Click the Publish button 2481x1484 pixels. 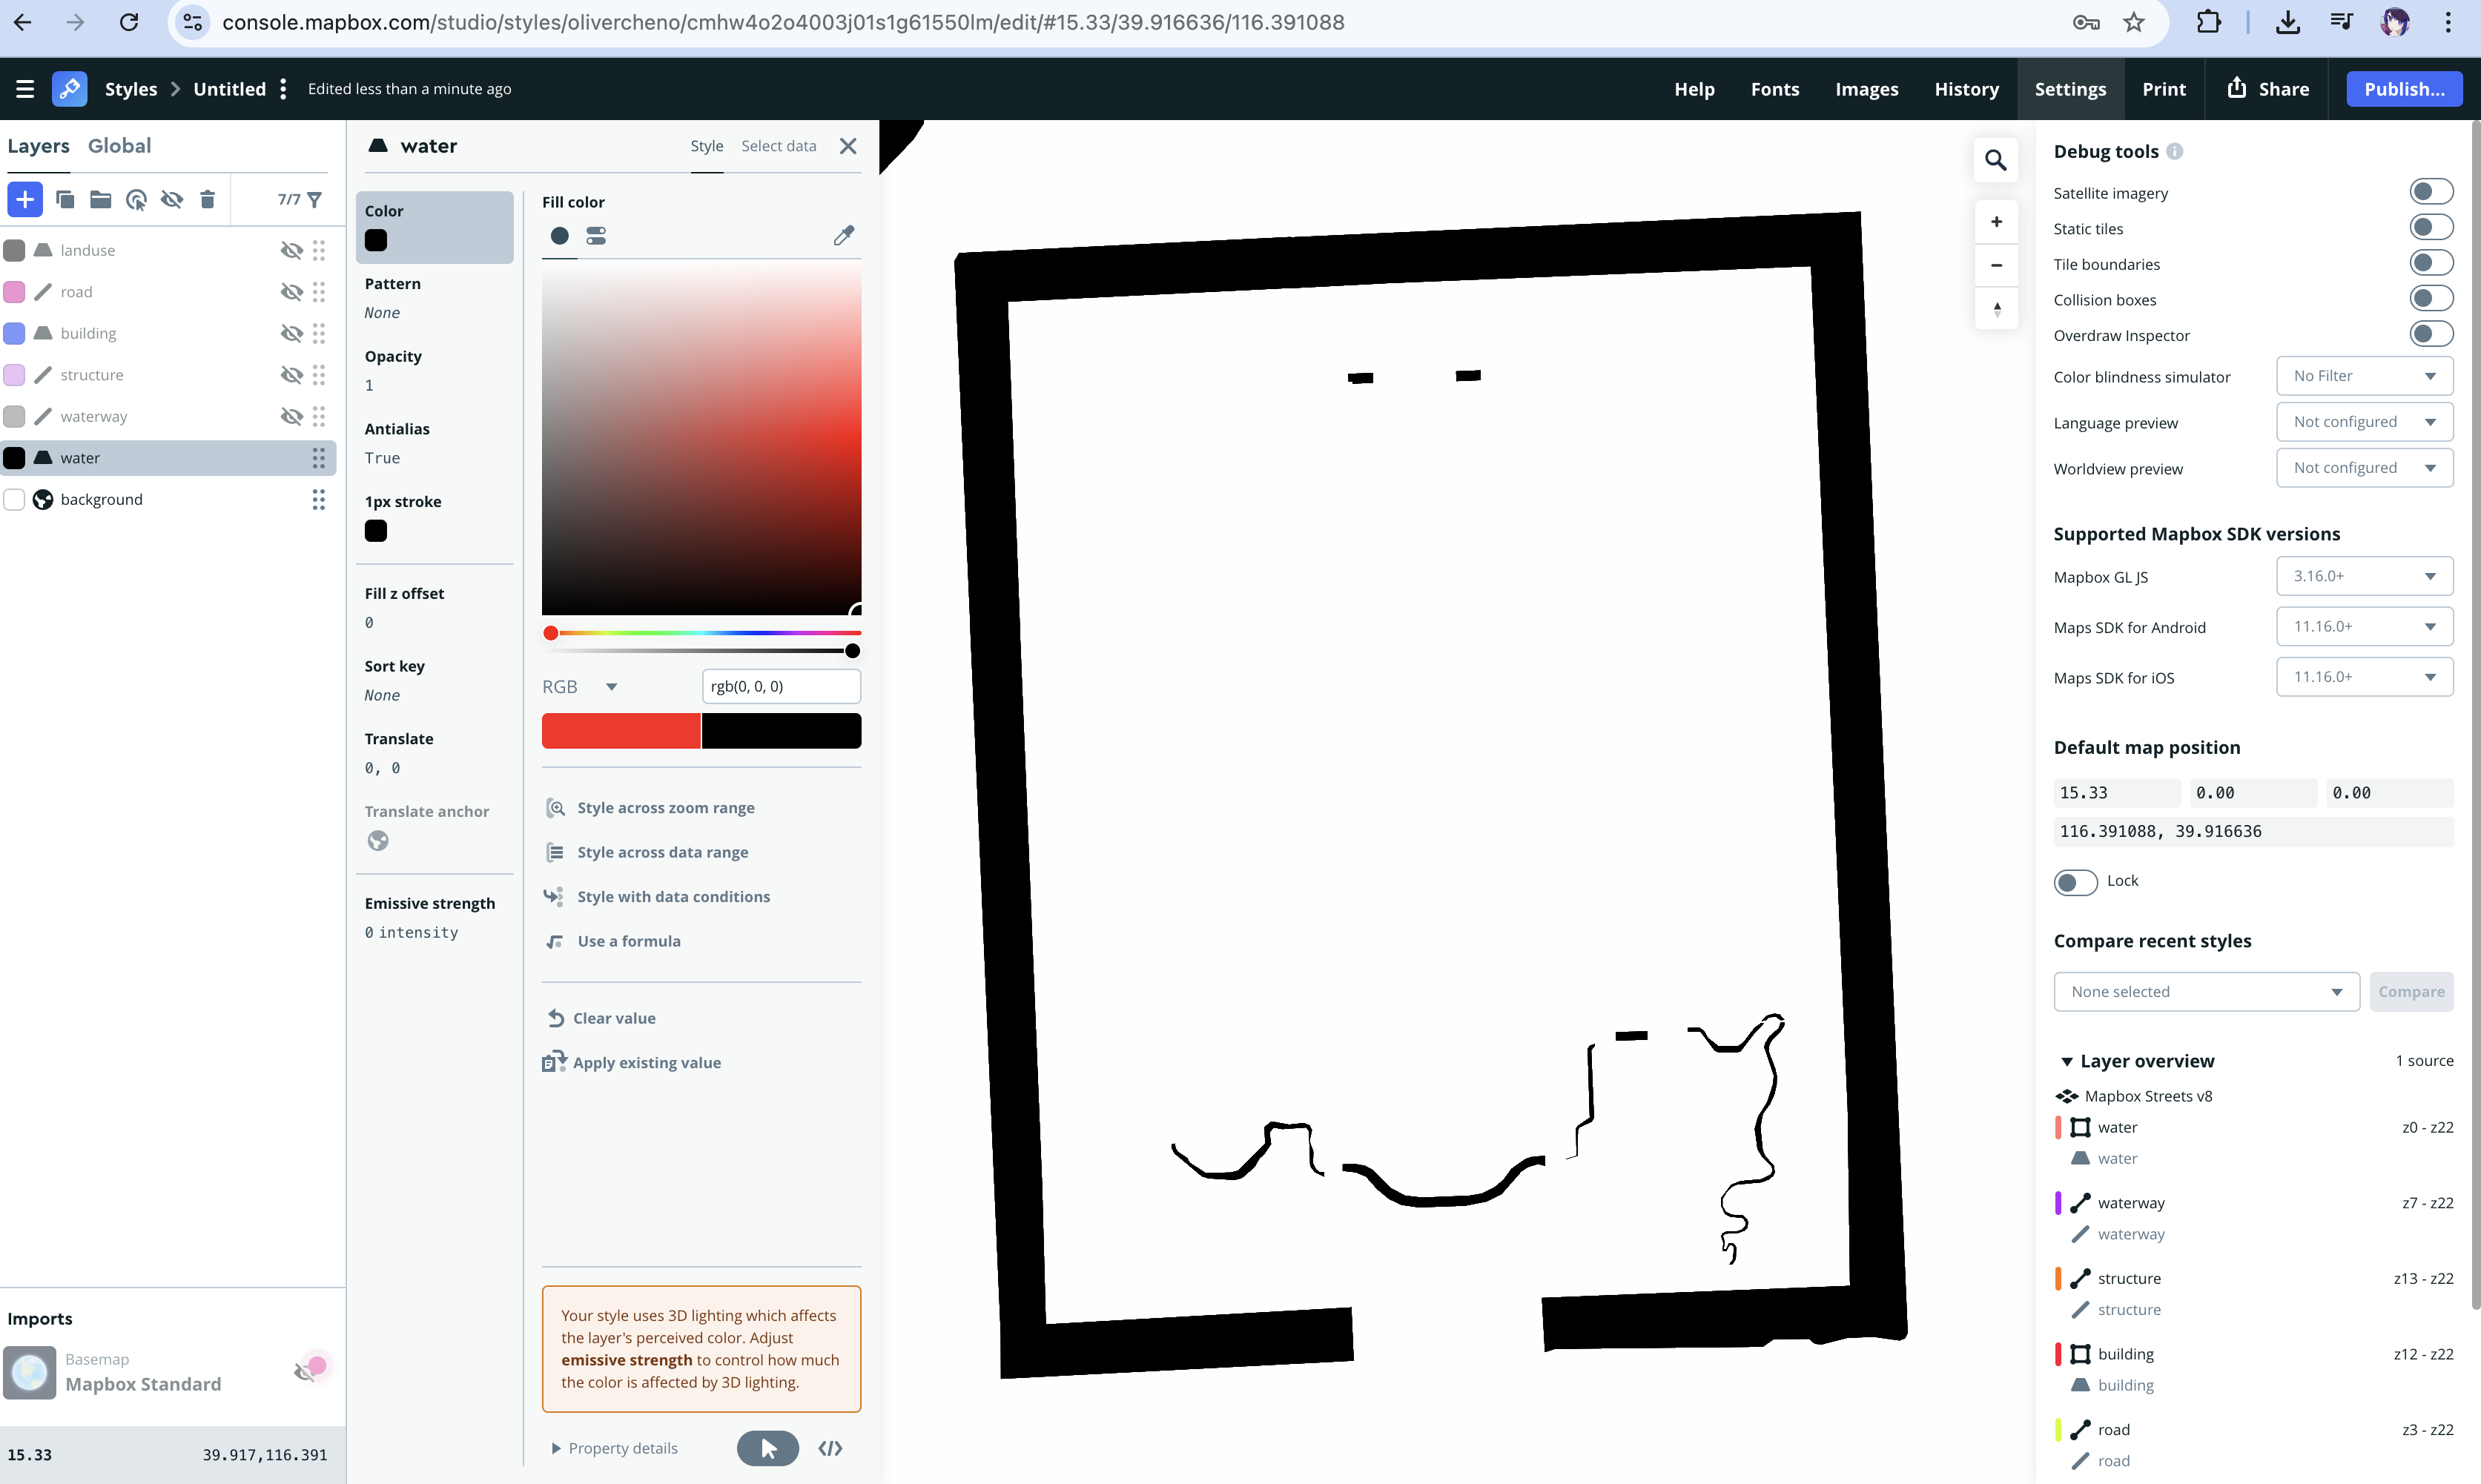(x=2403, y=89)
